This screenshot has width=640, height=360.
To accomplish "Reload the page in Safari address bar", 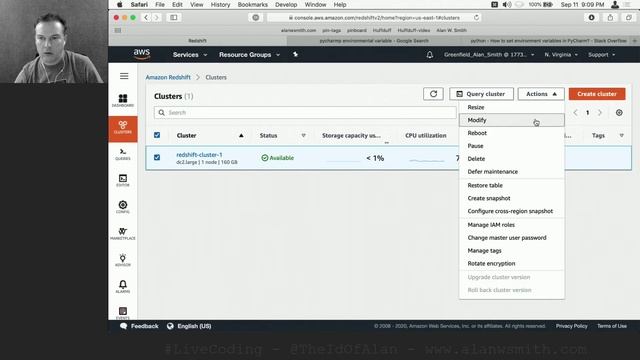I will coord(476,18).
